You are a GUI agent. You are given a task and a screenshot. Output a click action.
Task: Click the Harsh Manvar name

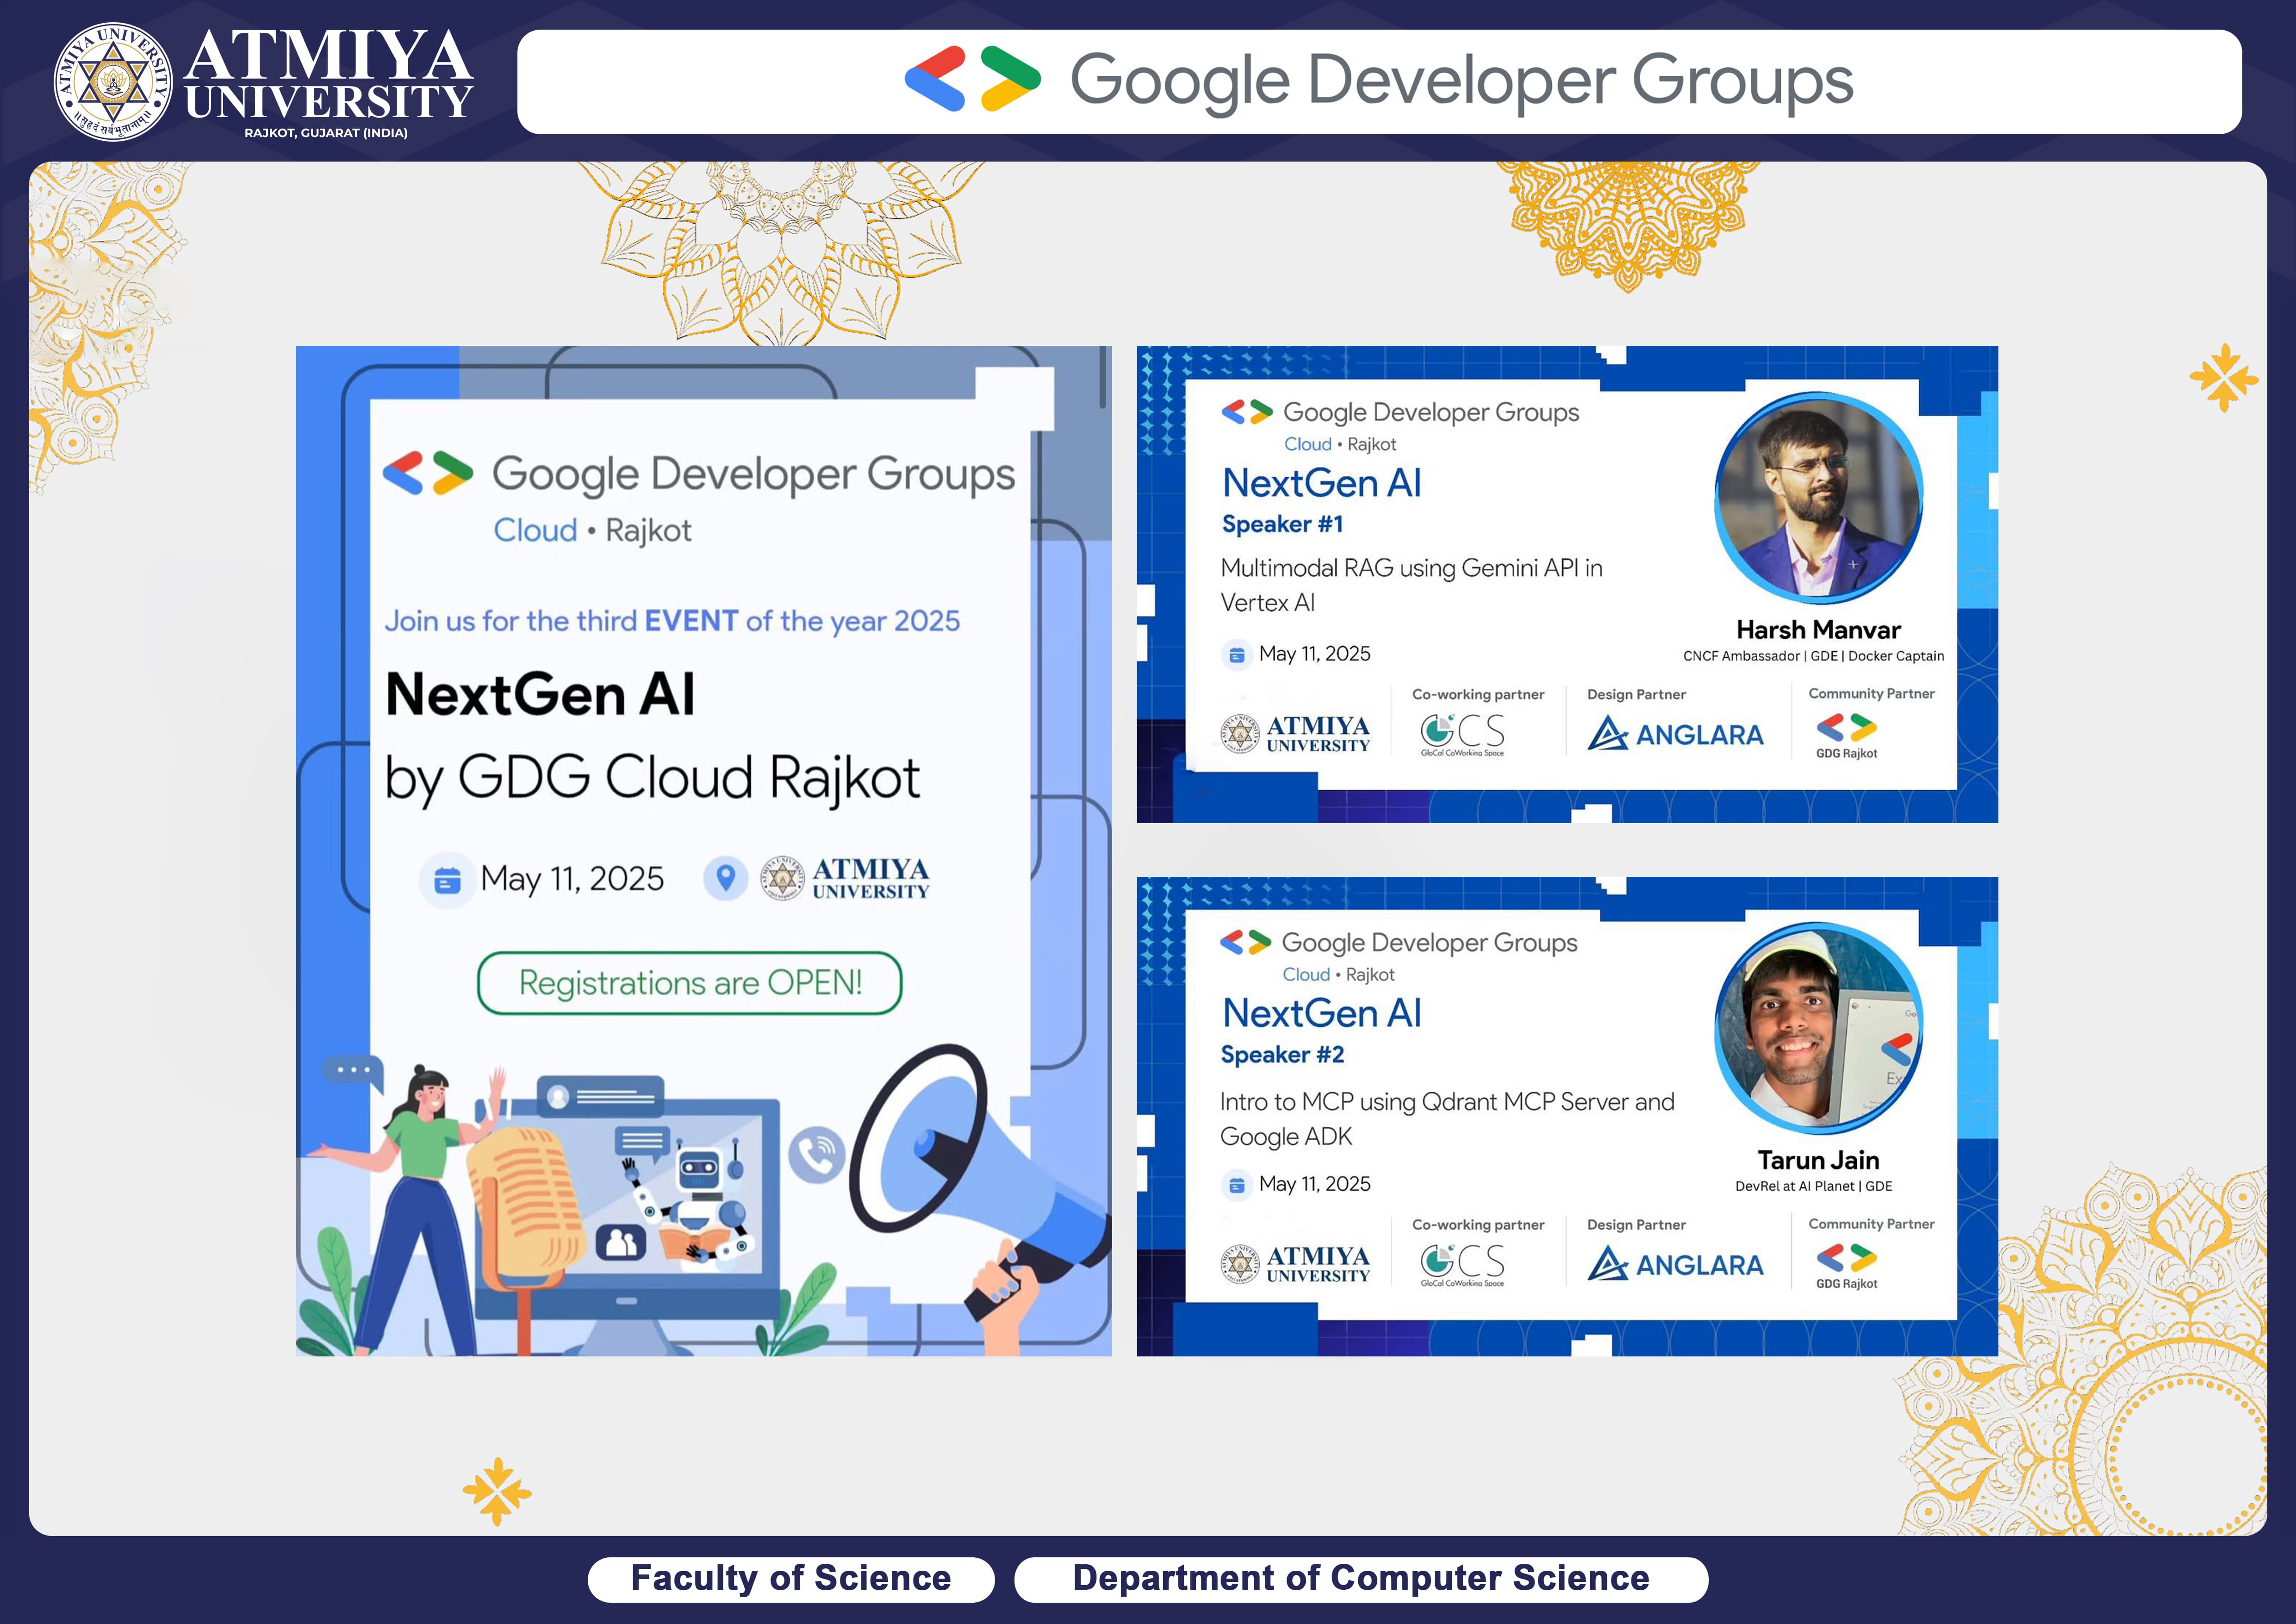1818,630
